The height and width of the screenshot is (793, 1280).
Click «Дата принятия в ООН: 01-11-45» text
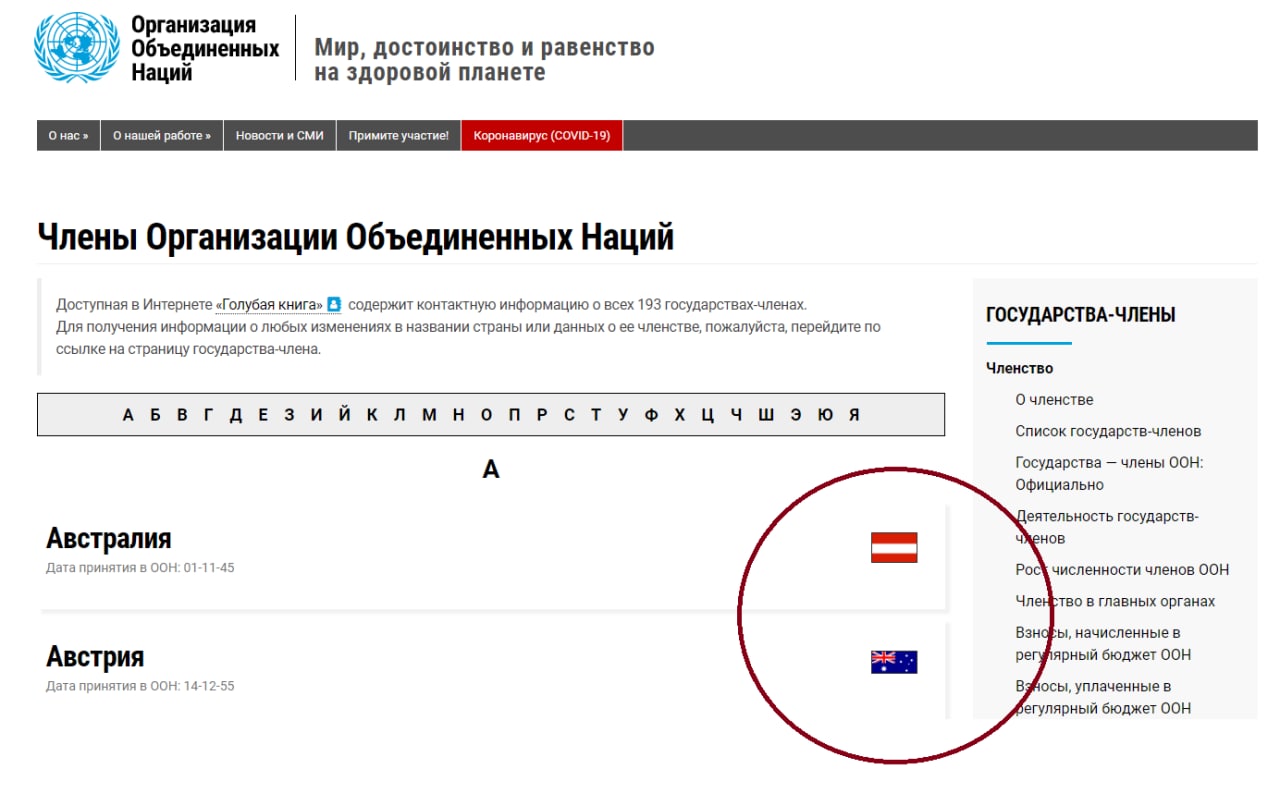[140, 568]
